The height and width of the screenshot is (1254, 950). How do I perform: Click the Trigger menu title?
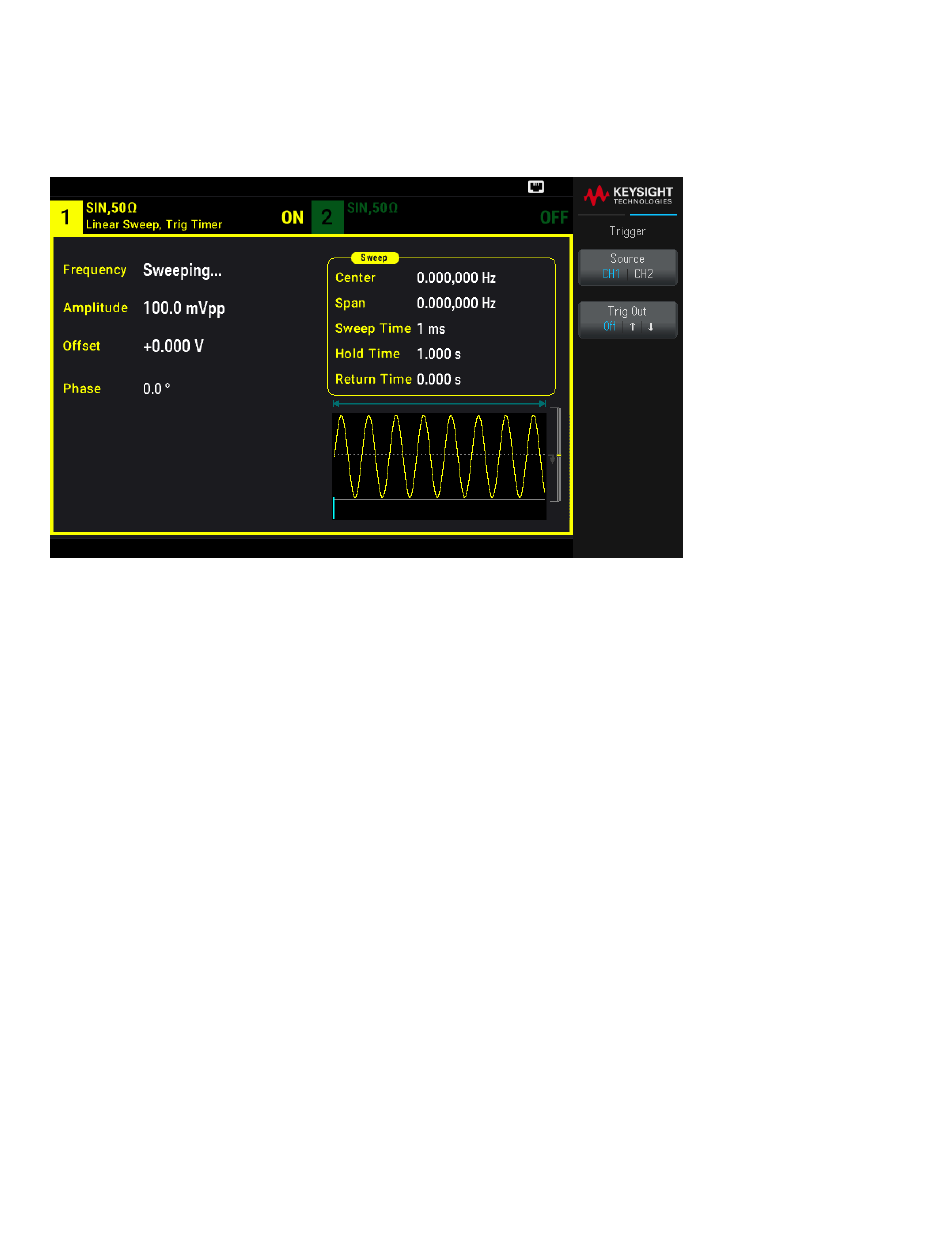(x=628, y=231)
